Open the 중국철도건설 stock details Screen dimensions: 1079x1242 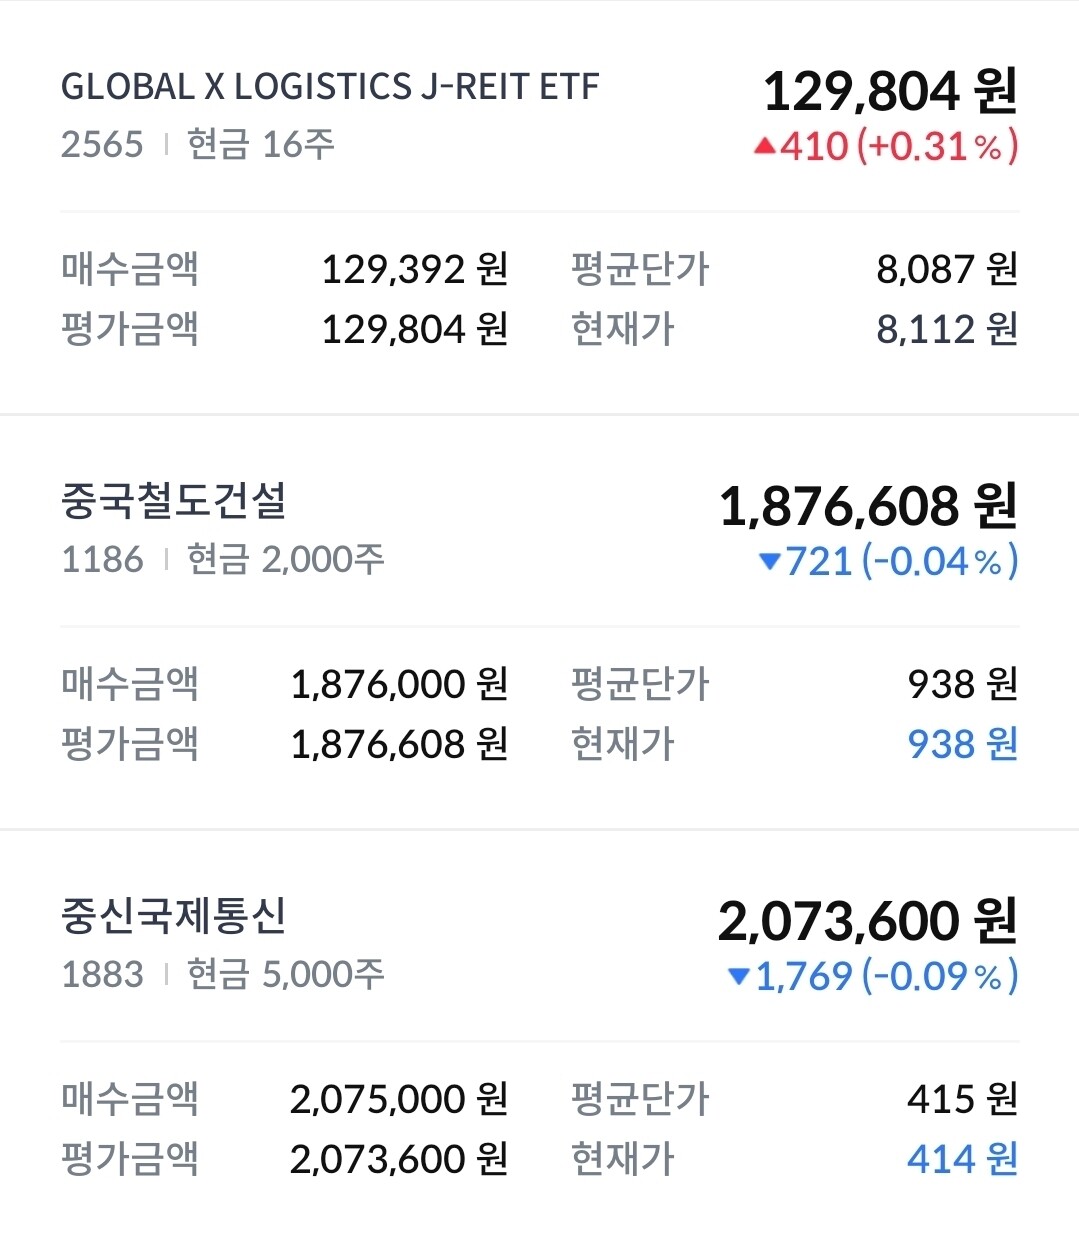coord(174,501)
